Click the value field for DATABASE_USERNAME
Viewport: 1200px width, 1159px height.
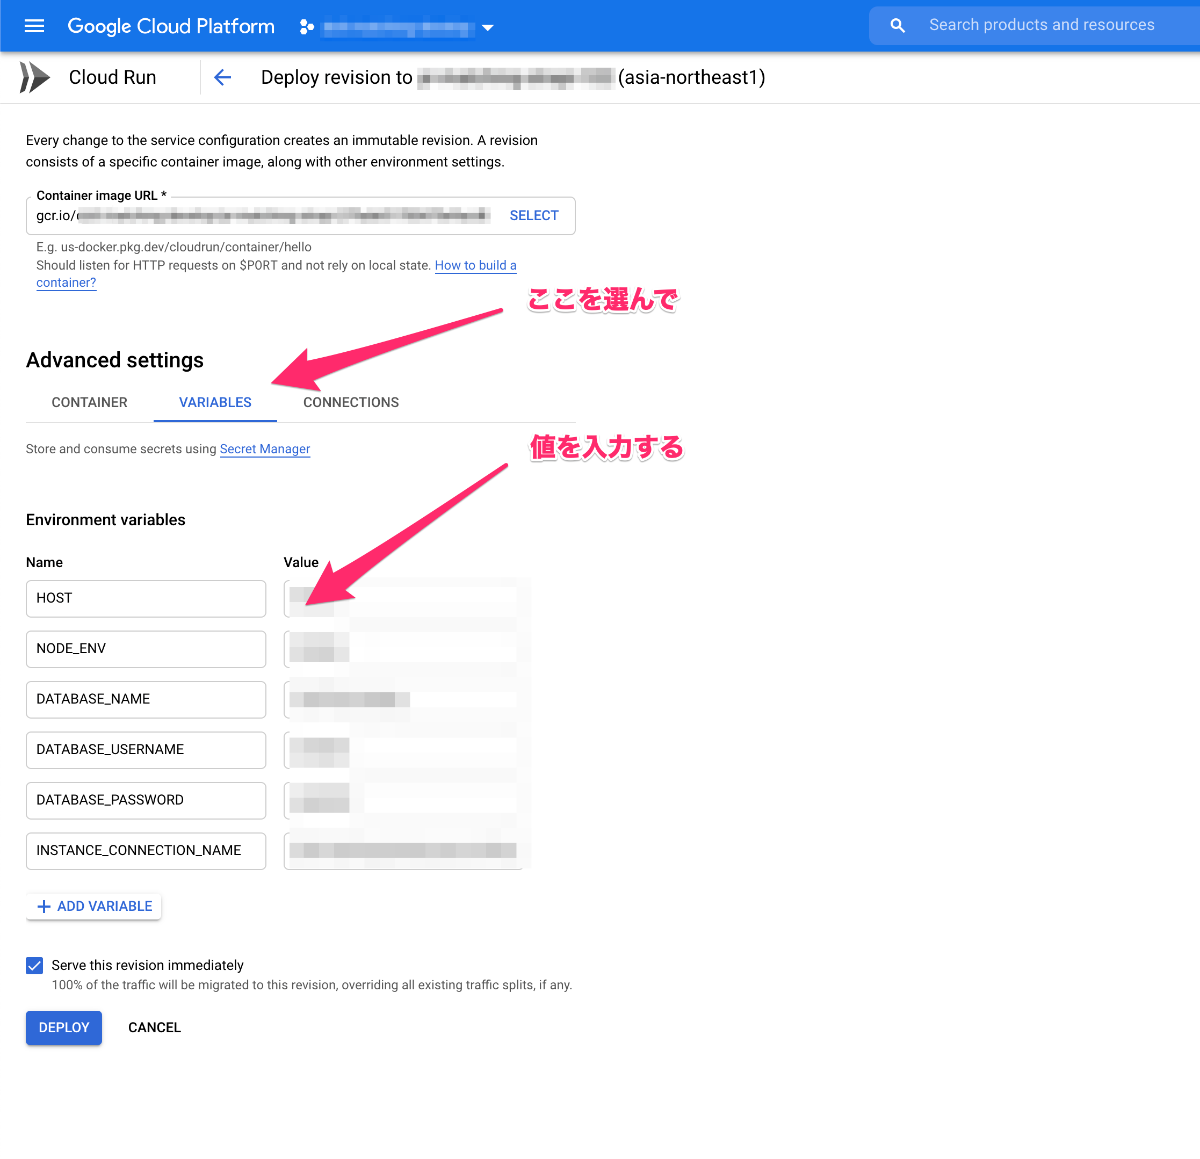click(404, 750)
